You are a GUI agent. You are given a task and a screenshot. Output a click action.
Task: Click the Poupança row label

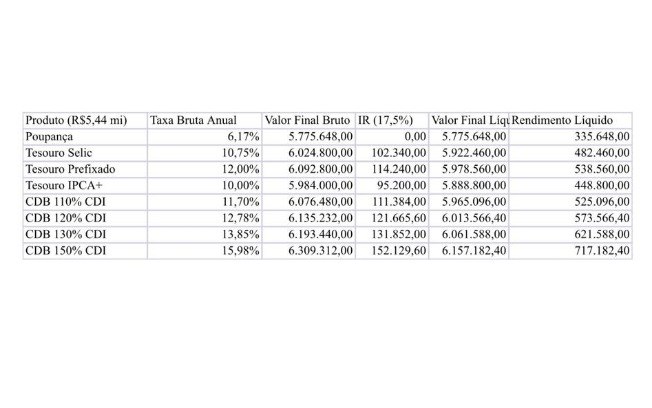point(85,137)
